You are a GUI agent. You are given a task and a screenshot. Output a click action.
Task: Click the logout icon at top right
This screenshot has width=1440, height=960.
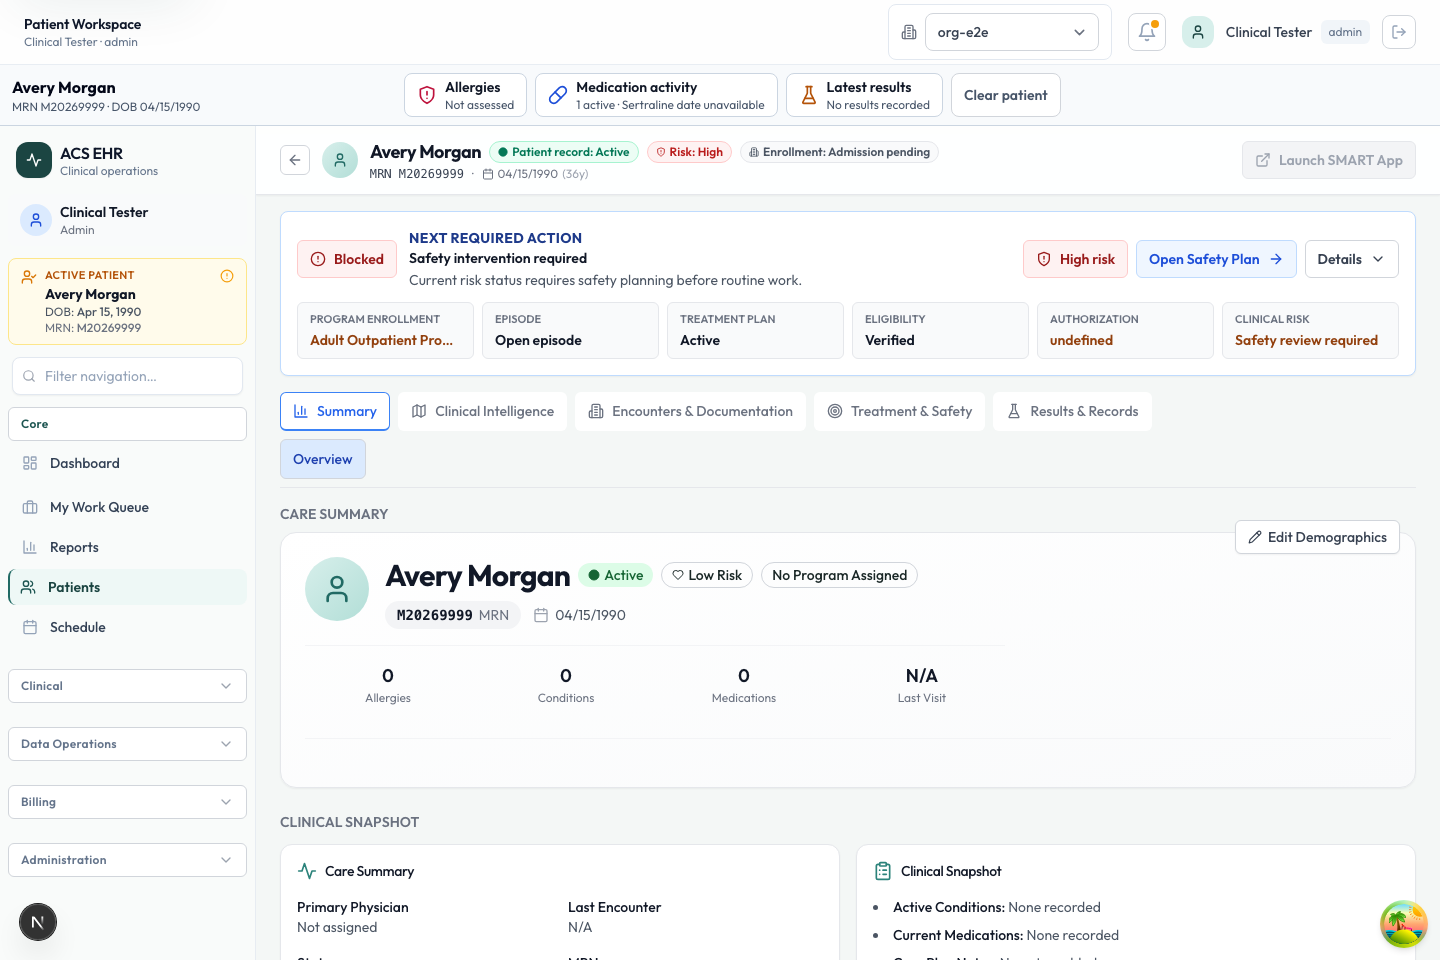(x=1399, y=32)
